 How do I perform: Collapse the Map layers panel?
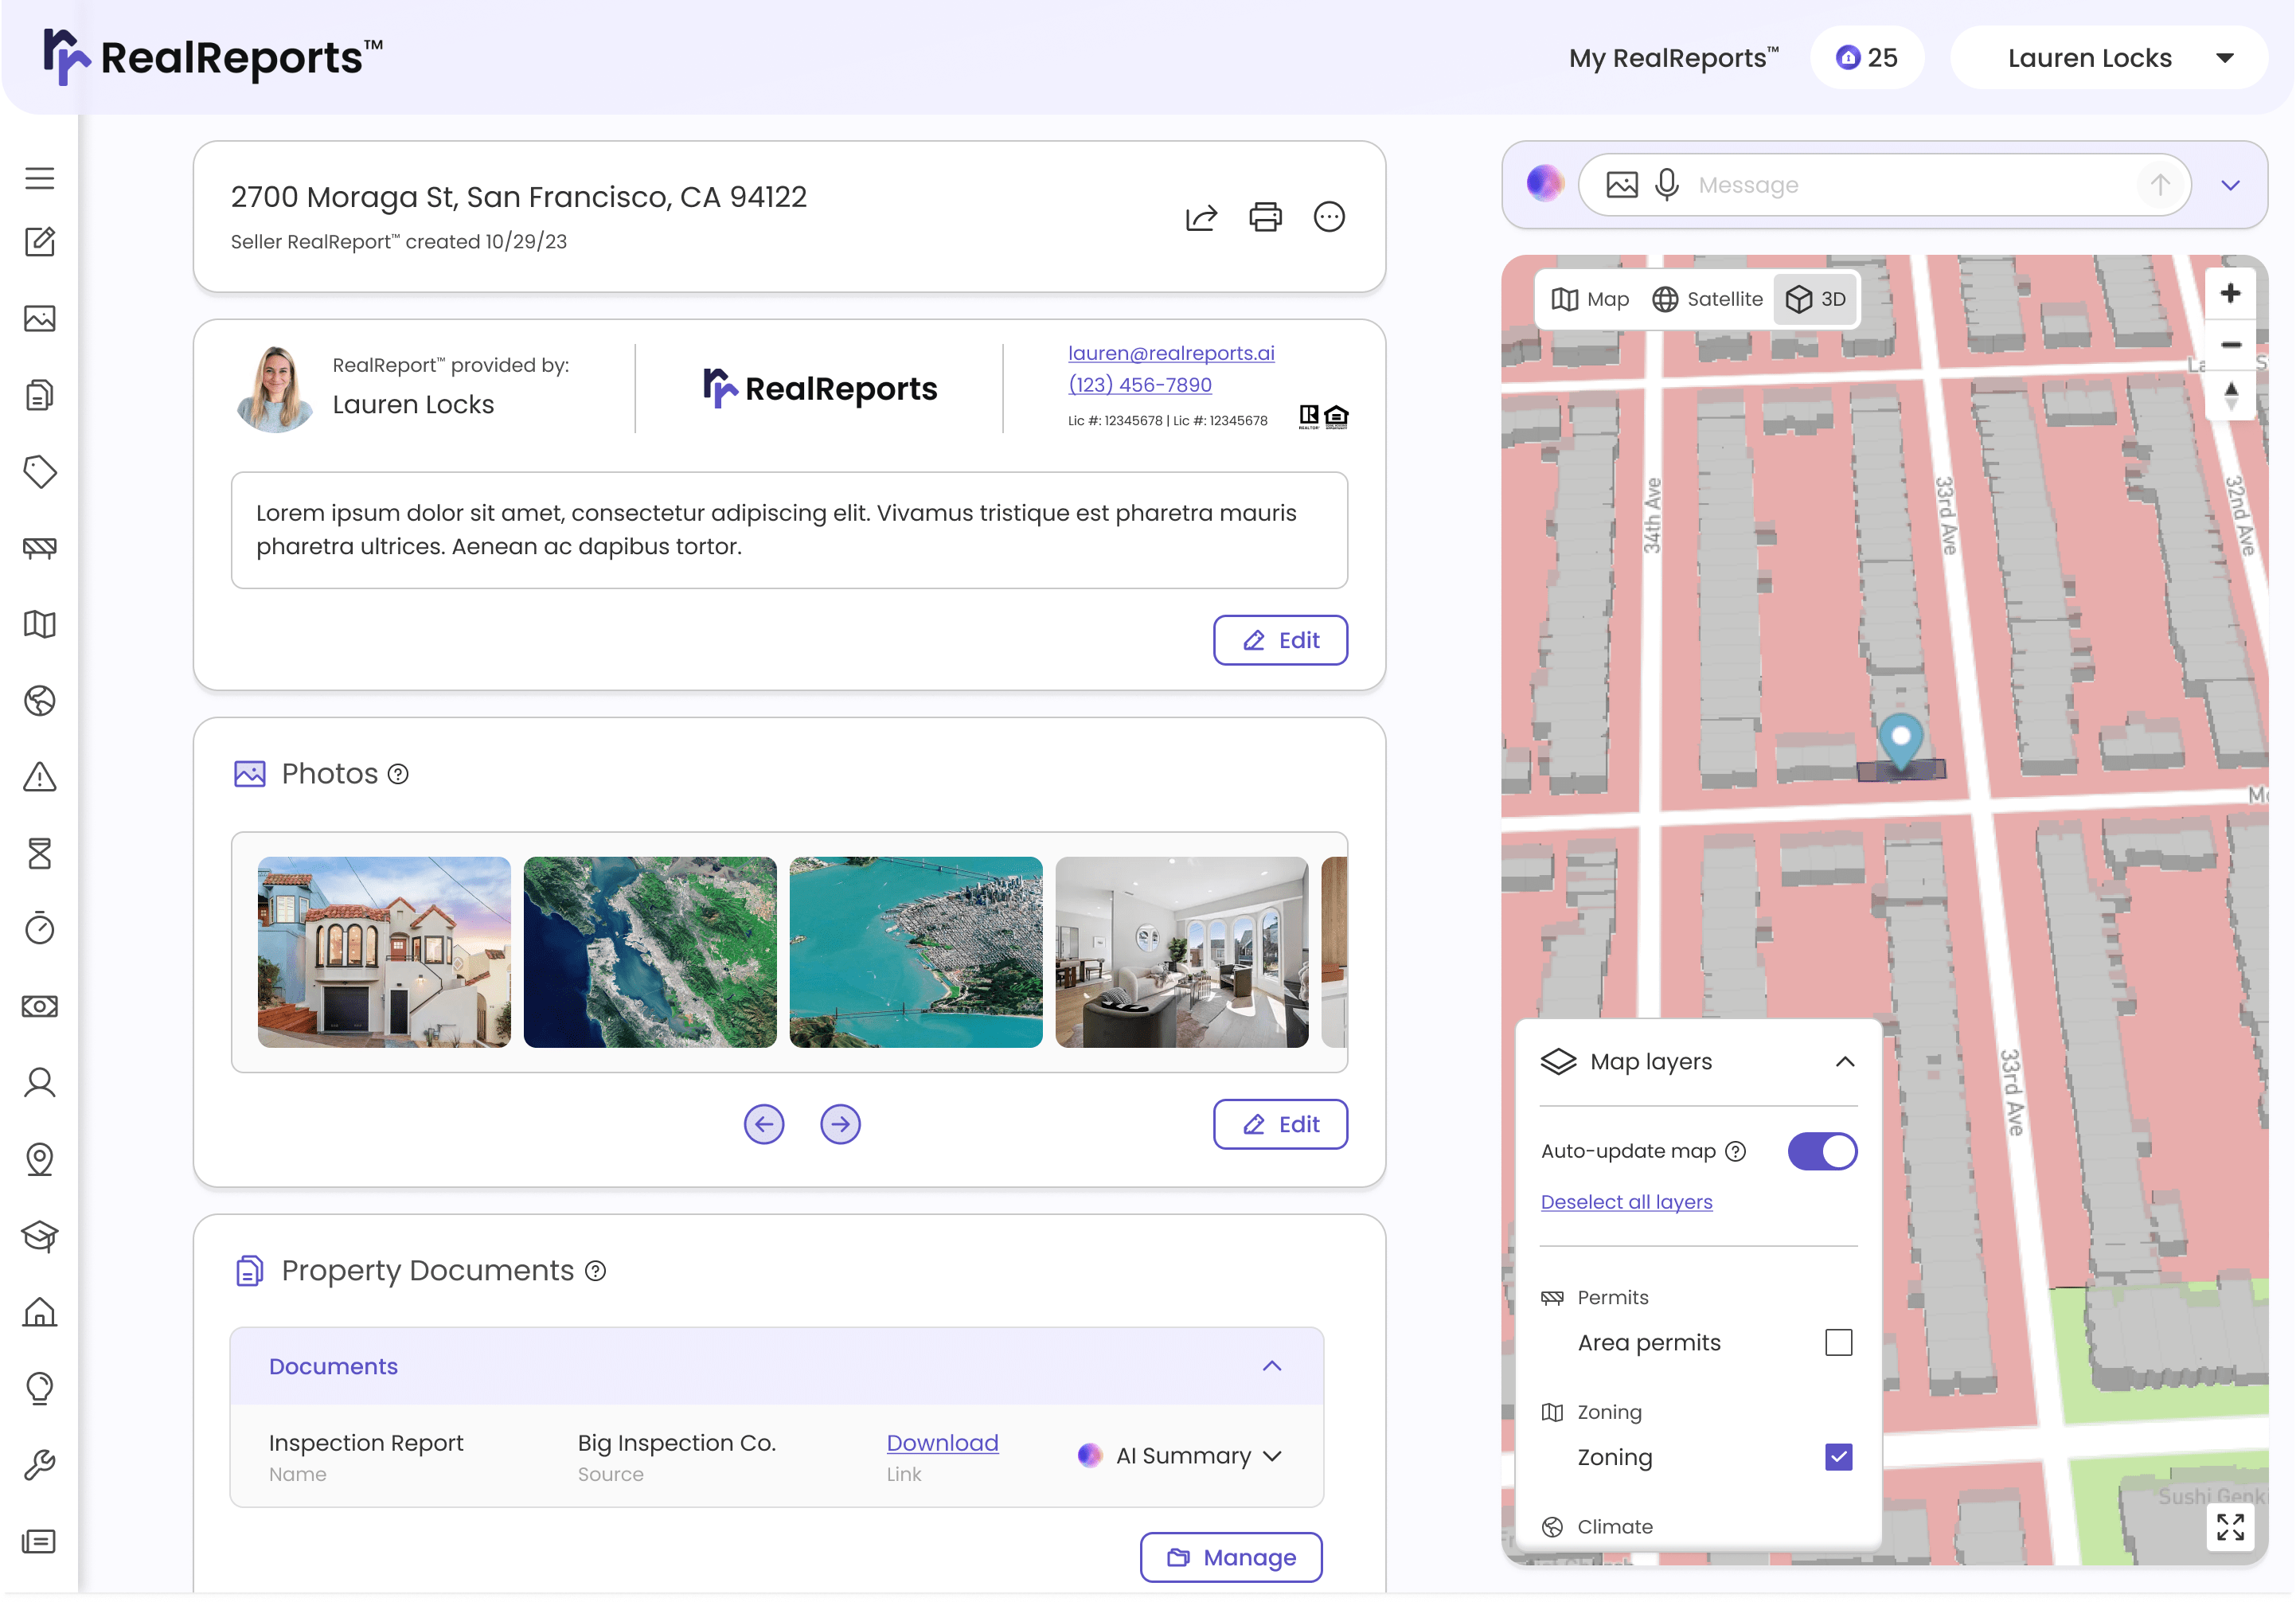[1845, 1062]
